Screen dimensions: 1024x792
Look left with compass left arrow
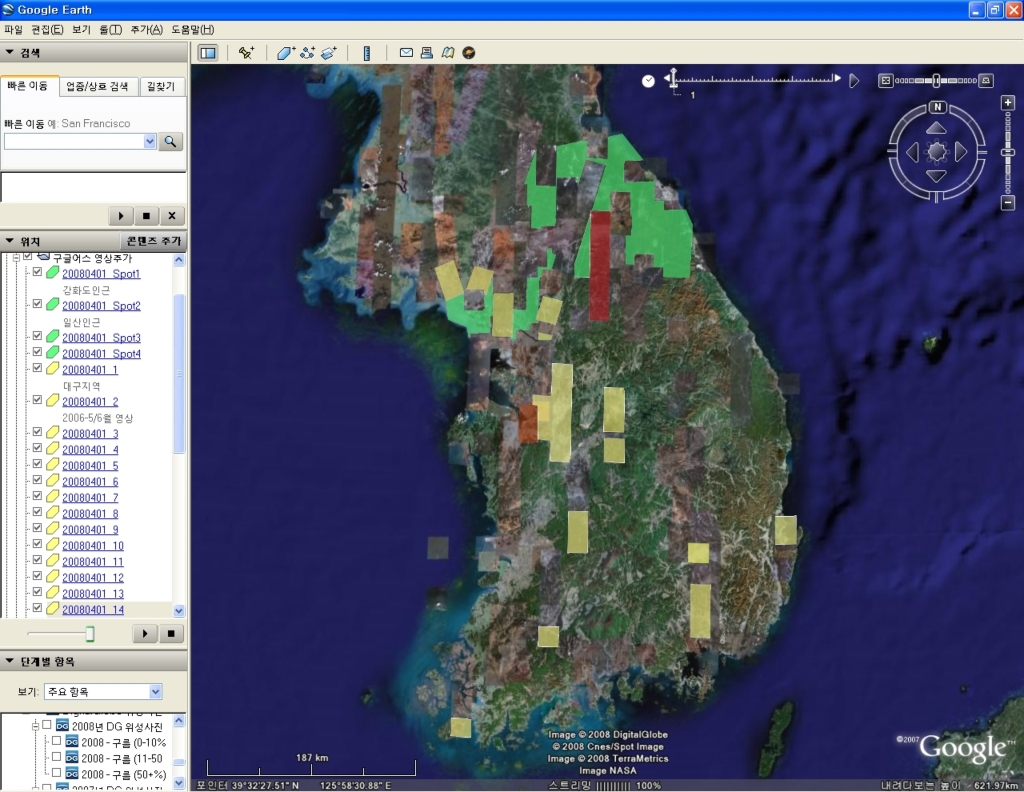(912, 152)
